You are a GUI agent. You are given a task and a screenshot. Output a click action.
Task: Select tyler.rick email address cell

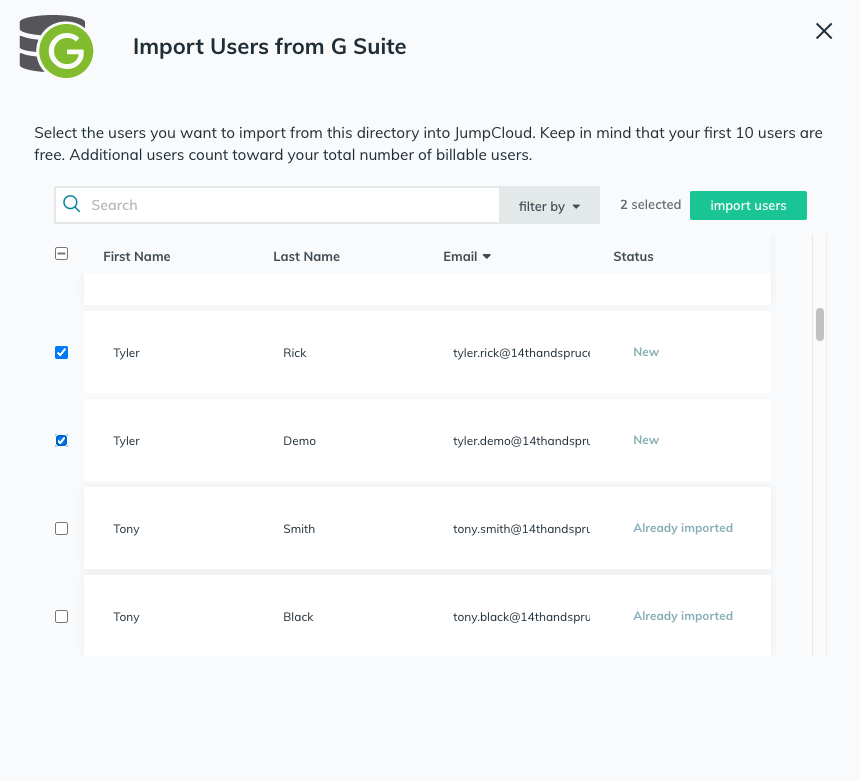pyautogui.click(x=520, y=353)
